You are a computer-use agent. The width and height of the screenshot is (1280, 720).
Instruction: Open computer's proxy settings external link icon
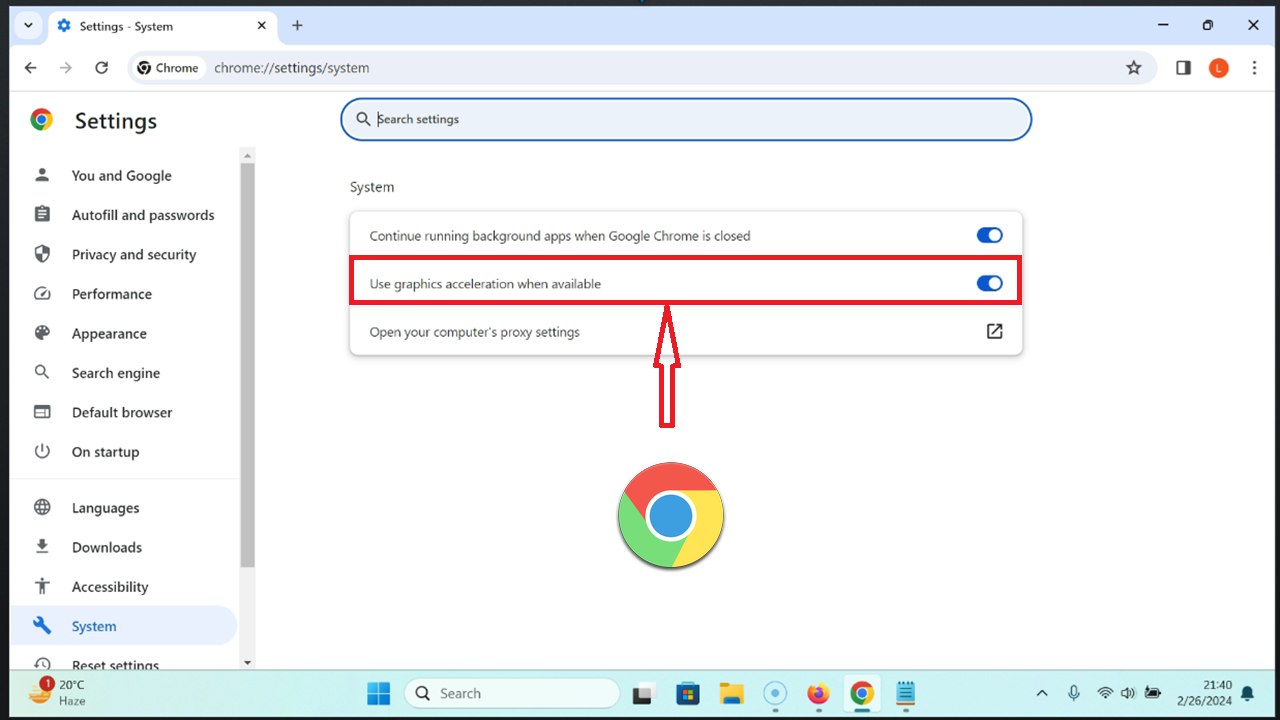click(994, 331)
